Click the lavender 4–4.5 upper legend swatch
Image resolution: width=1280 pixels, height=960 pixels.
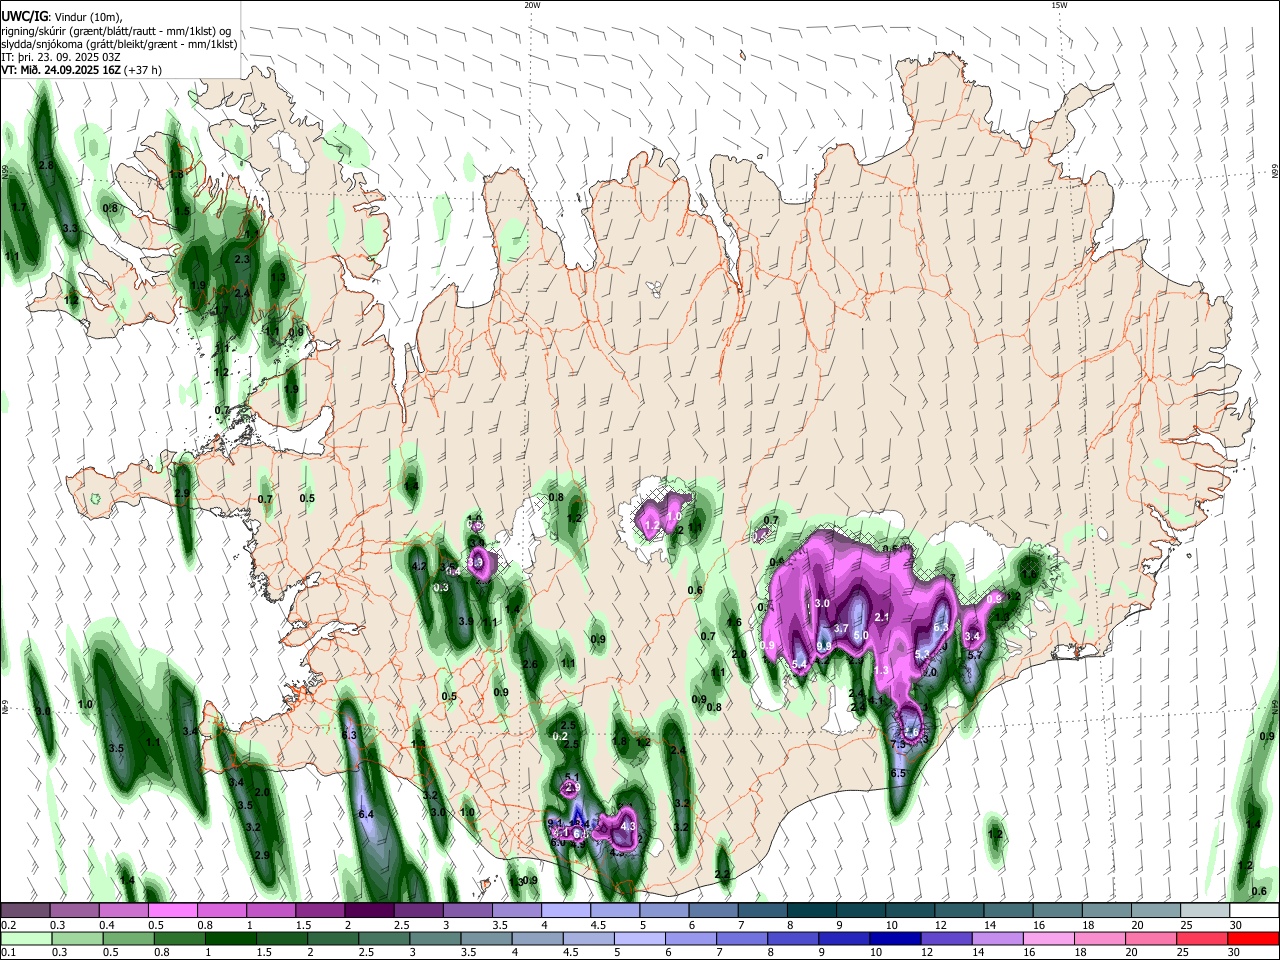[x=566, y=911]
